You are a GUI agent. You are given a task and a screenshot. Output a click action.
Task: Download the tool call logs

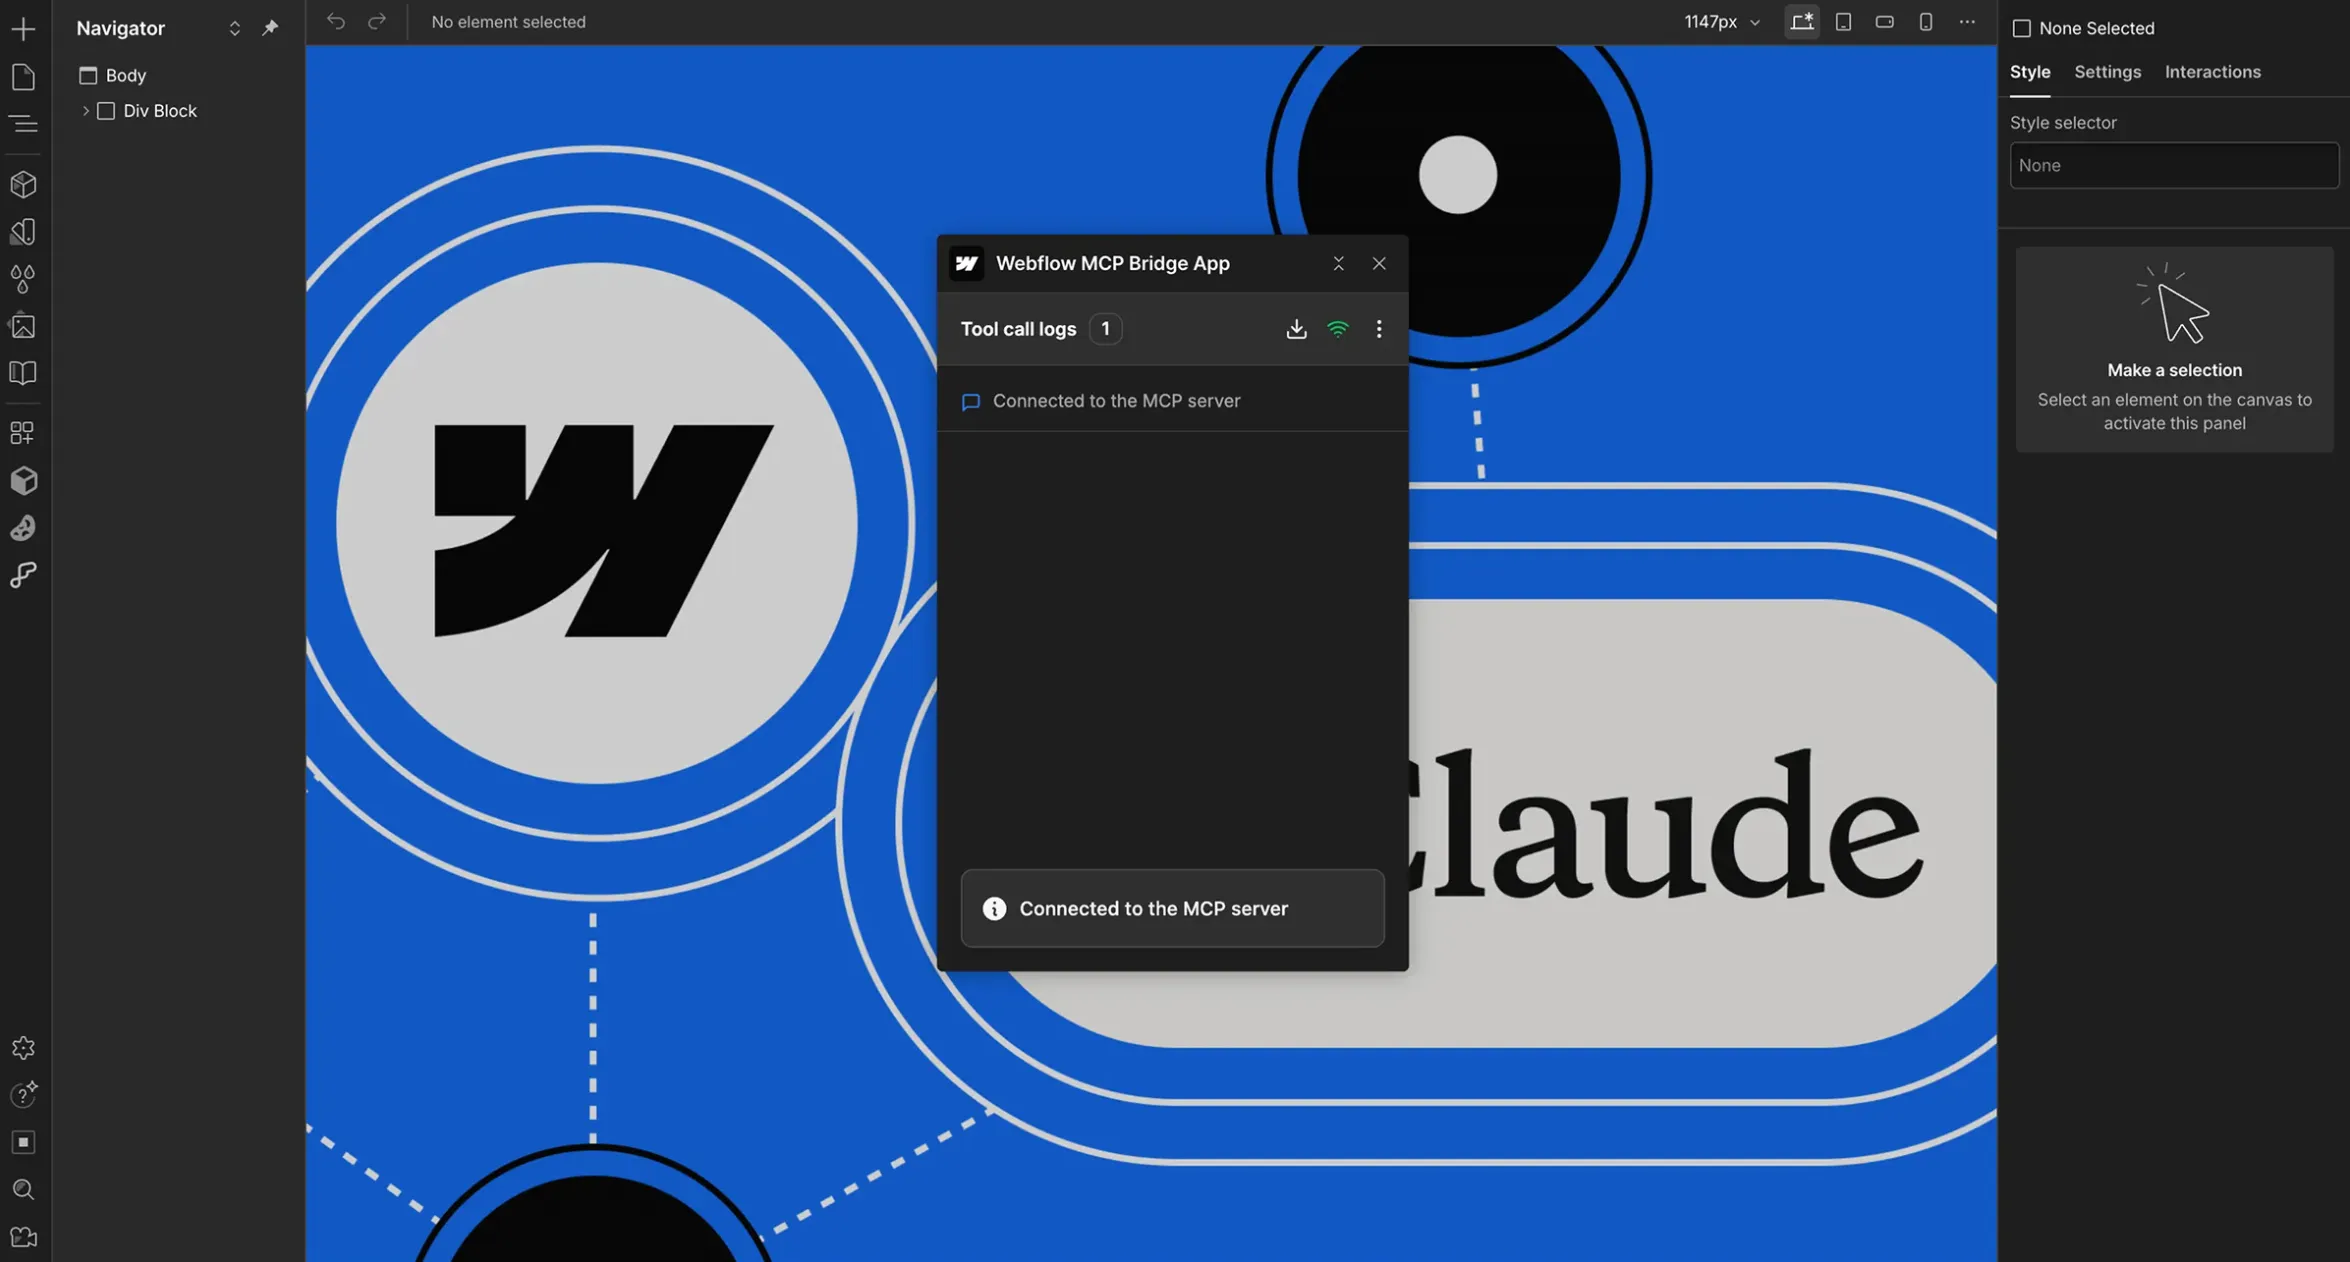(x=1296, y=329)
